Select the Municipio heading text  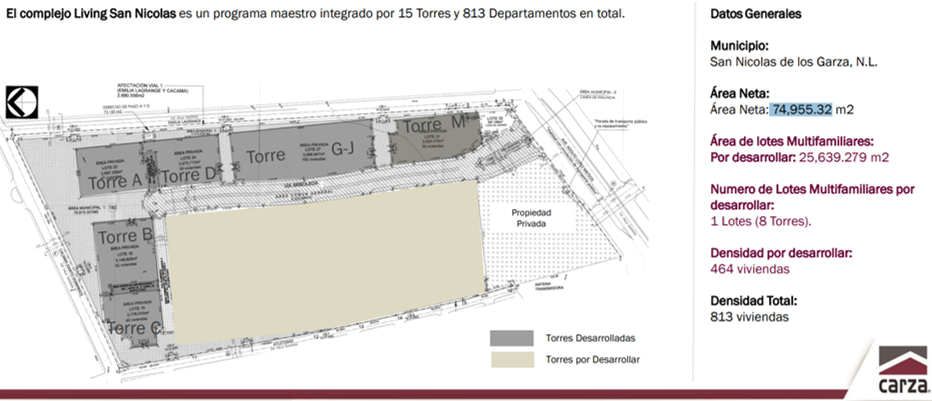pos(739,46)
